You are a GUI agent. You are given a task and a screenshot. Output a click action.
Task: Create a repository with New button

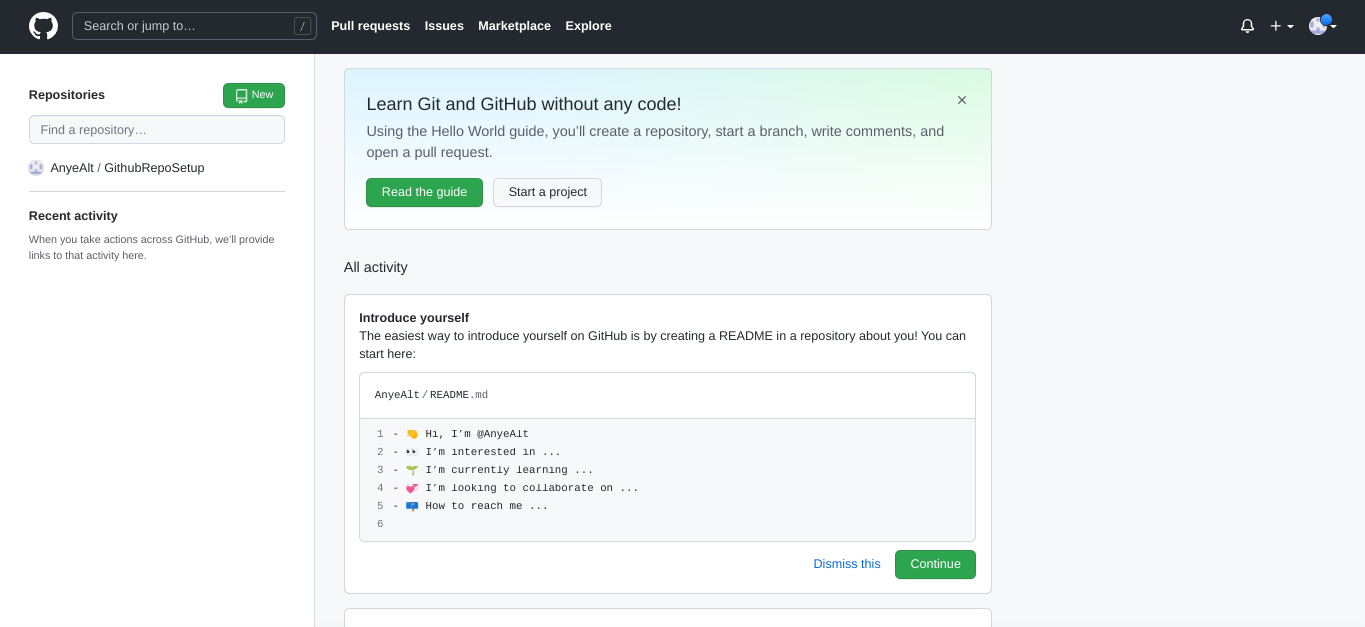coord(254,95)
